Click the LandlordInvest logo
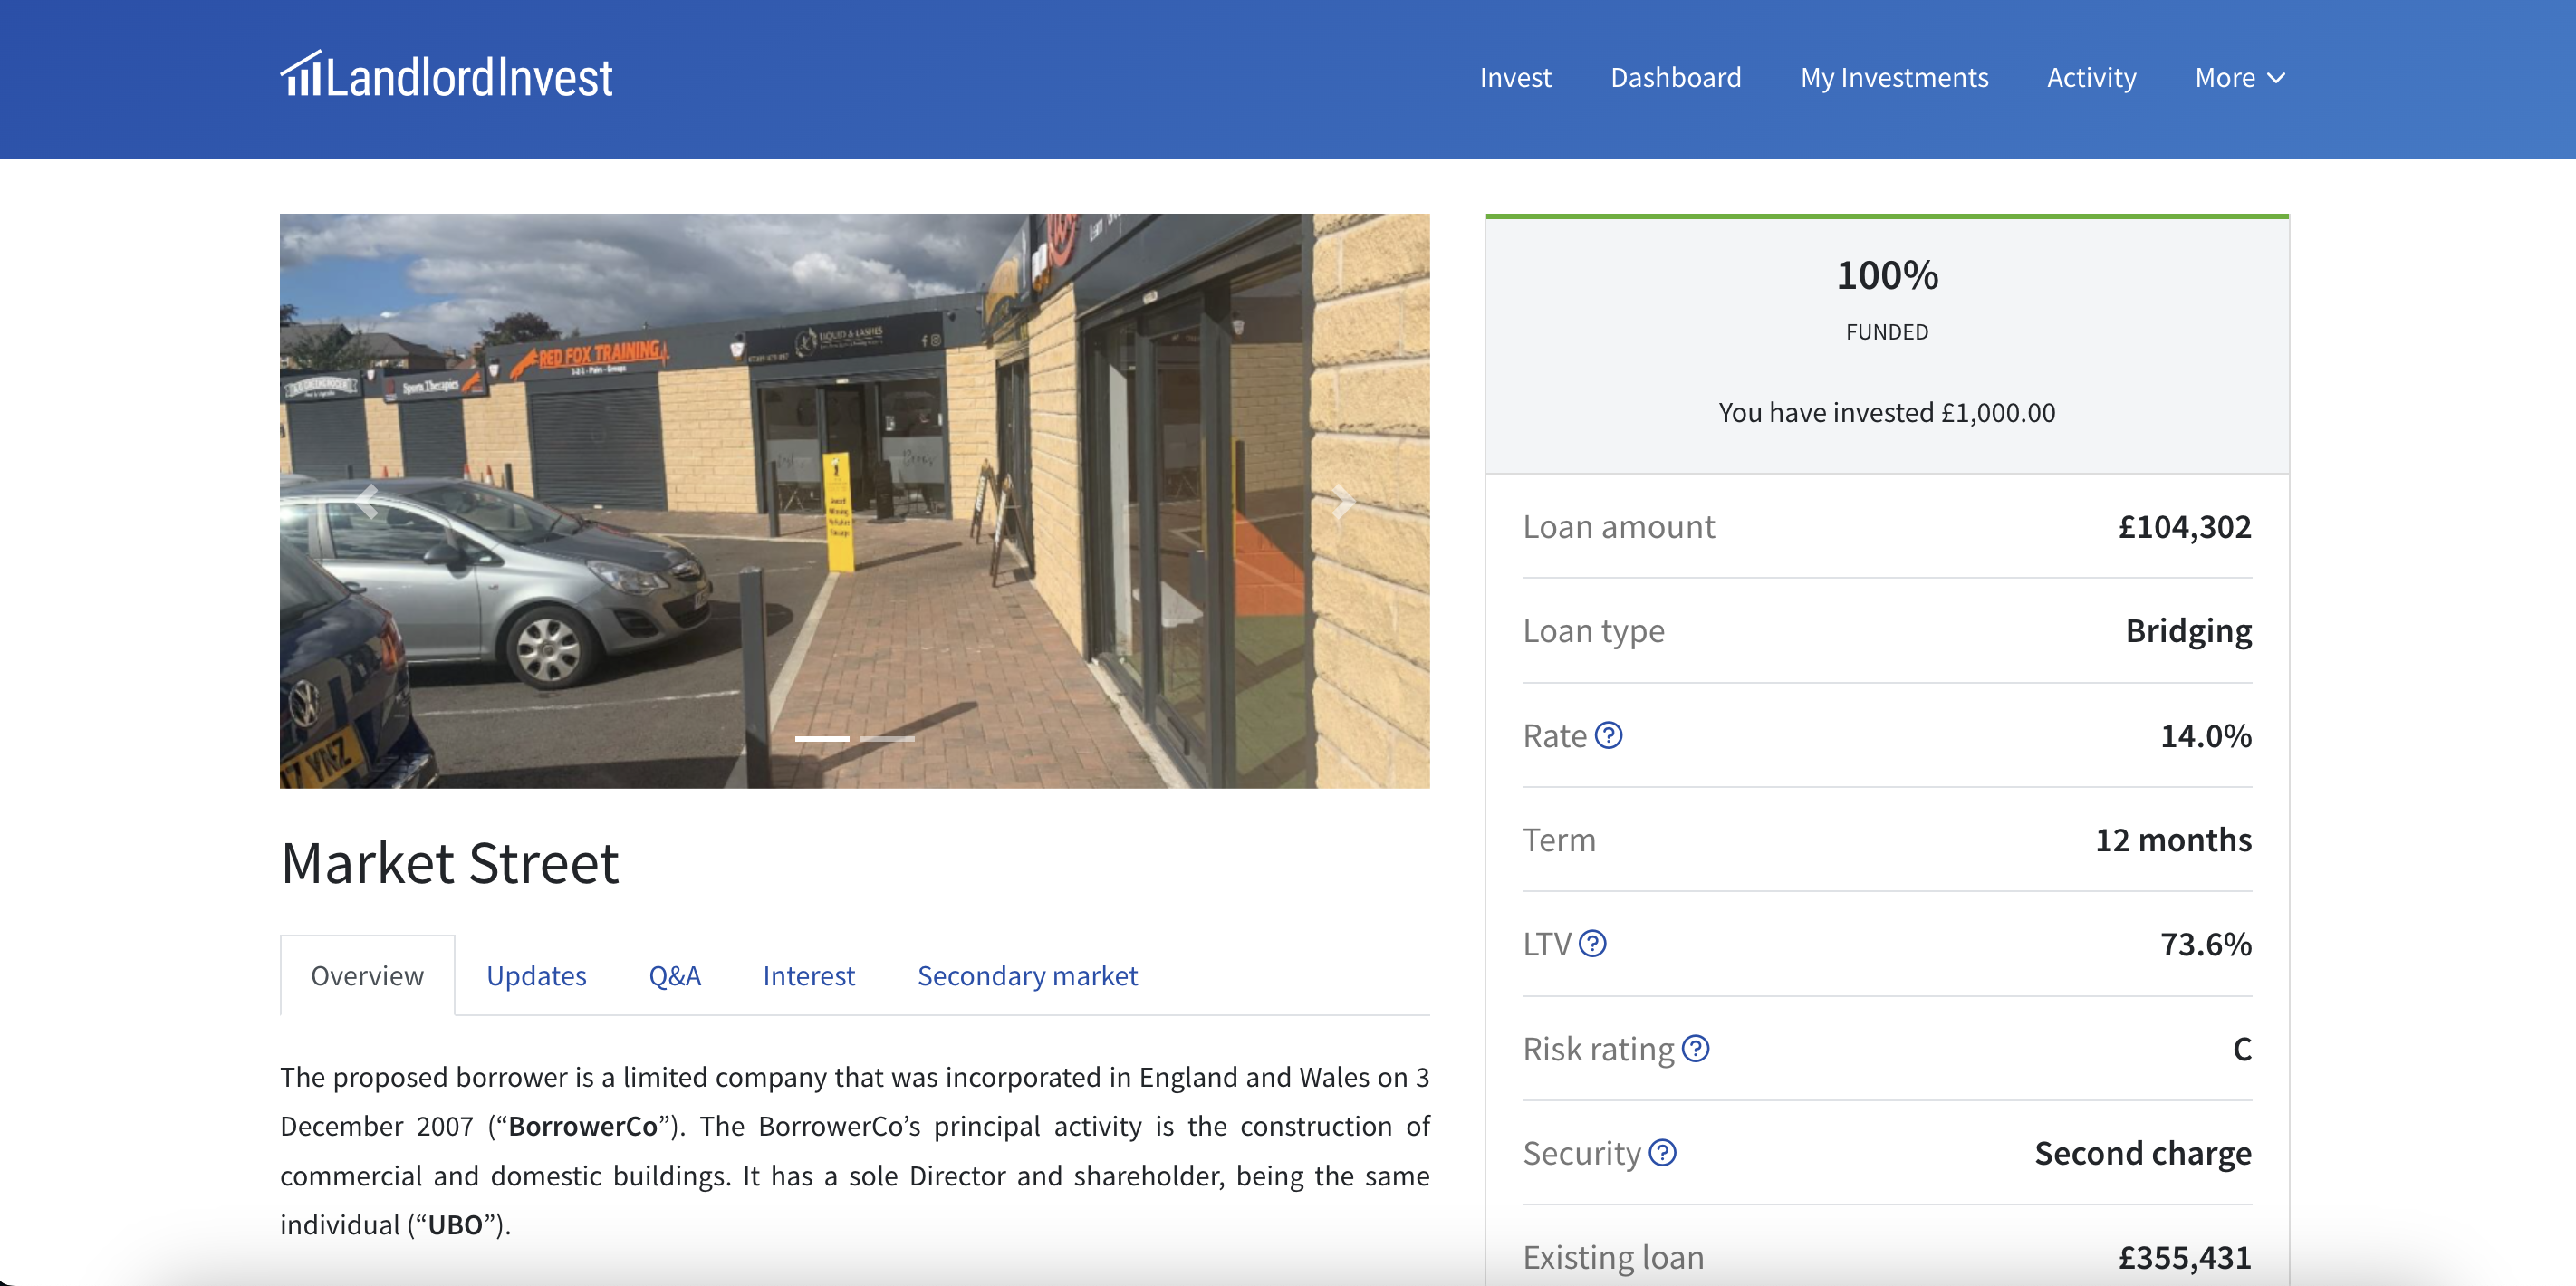This screenshot has height=1286, width=2576. click(446, 76)
